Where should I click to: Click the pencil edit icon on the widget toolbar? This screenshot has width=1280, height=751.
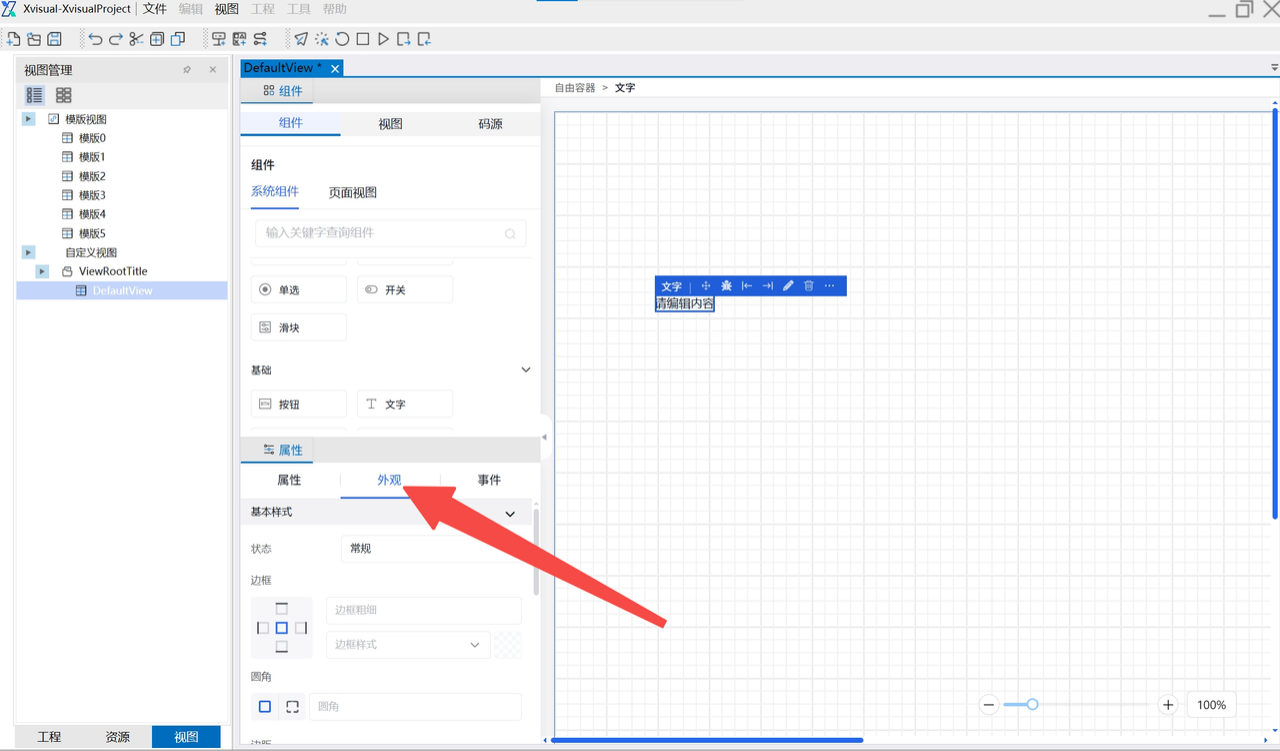[788, 286]
